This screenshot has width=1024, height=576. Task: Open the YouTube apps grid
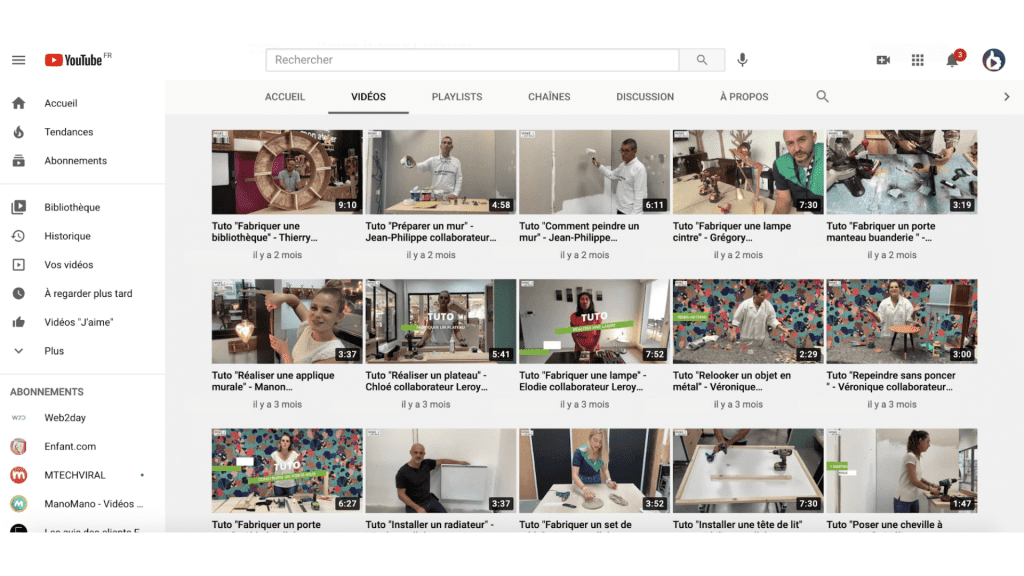click(918, 60)
